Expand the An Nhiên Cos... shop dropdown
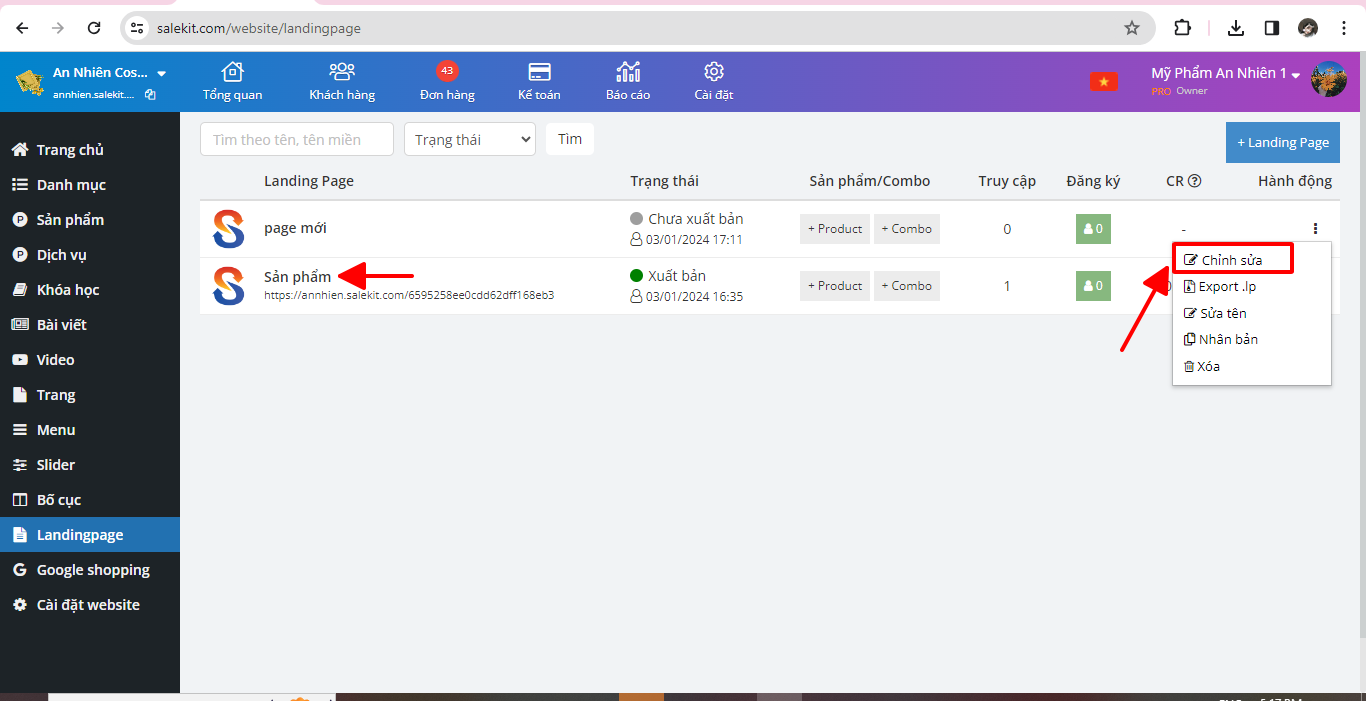The height and width of the screenshot is (701, 1366). click(x=162, y=73)
